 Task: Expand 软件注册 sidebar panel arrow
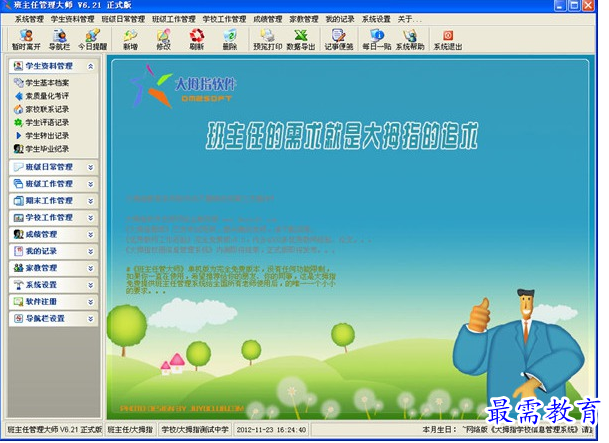[x=90, y=302]
